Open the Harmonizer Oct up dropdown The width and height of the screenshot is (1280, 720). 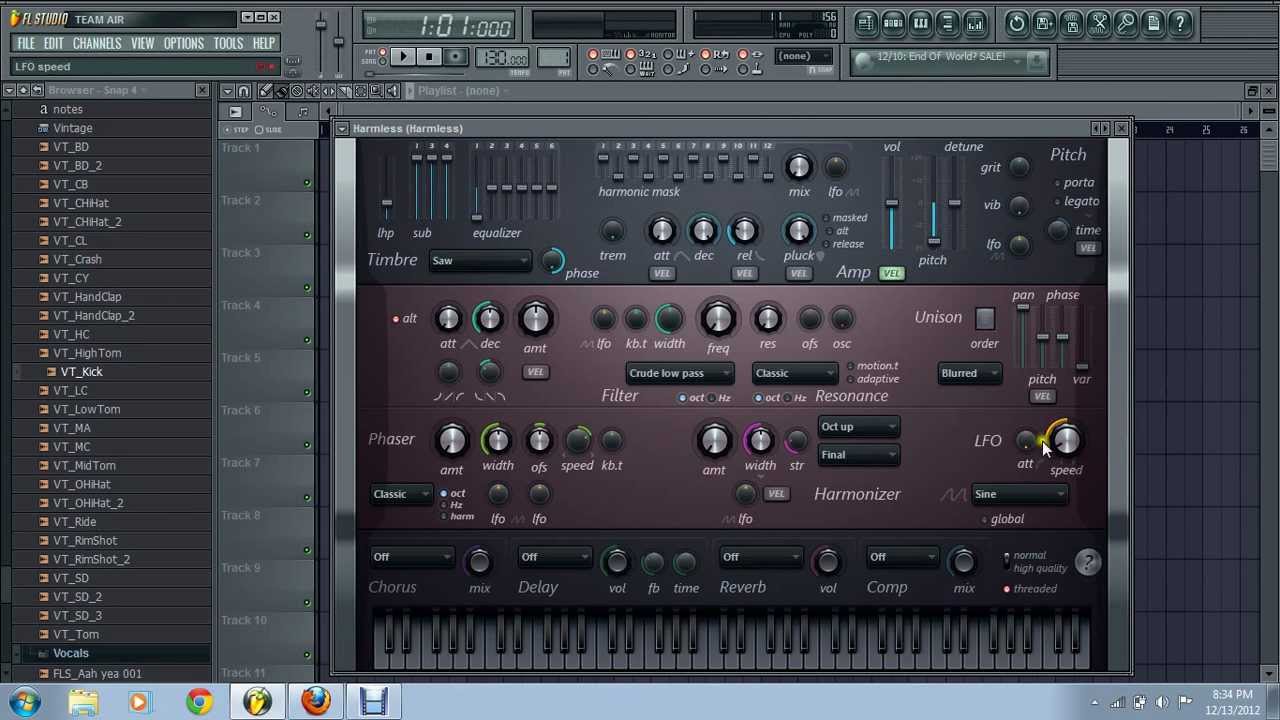[859, 427]
